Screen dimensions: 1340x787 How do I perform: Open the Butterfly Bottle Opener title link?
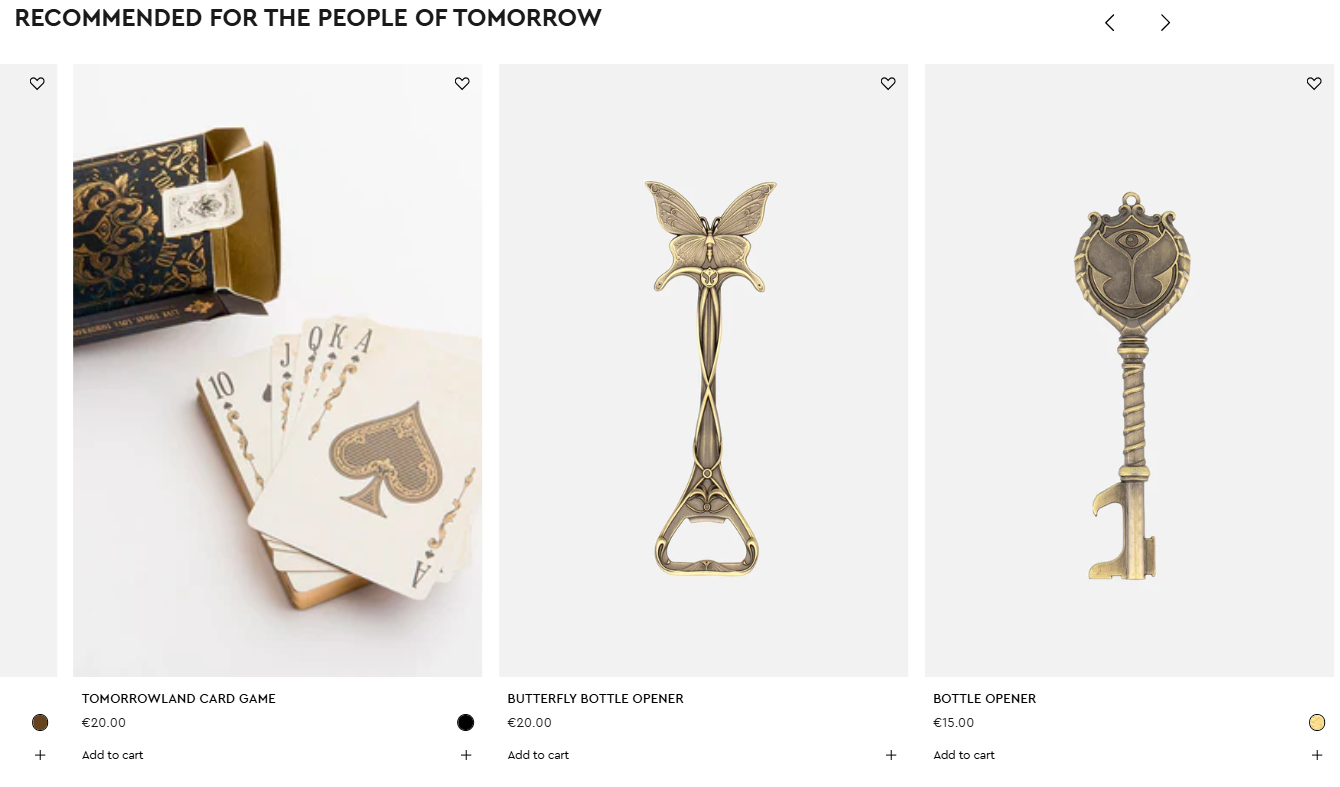[595, 699]
